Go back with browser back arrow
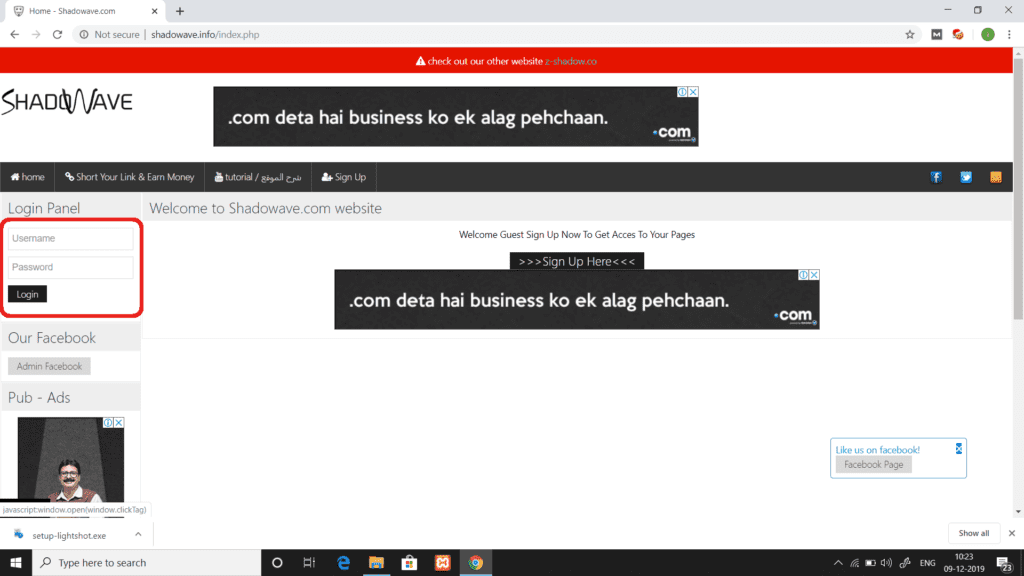1024x576 pixels. tap(14, 35)
